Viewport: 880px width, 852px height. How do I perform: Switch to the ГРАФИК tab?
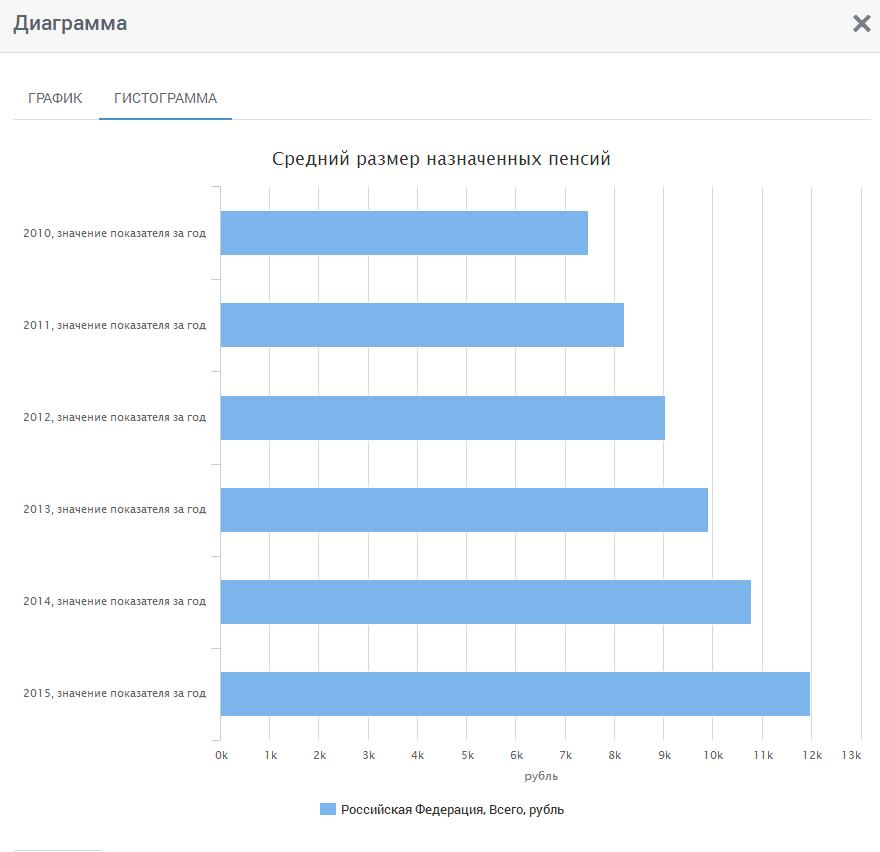click(55, 98)
